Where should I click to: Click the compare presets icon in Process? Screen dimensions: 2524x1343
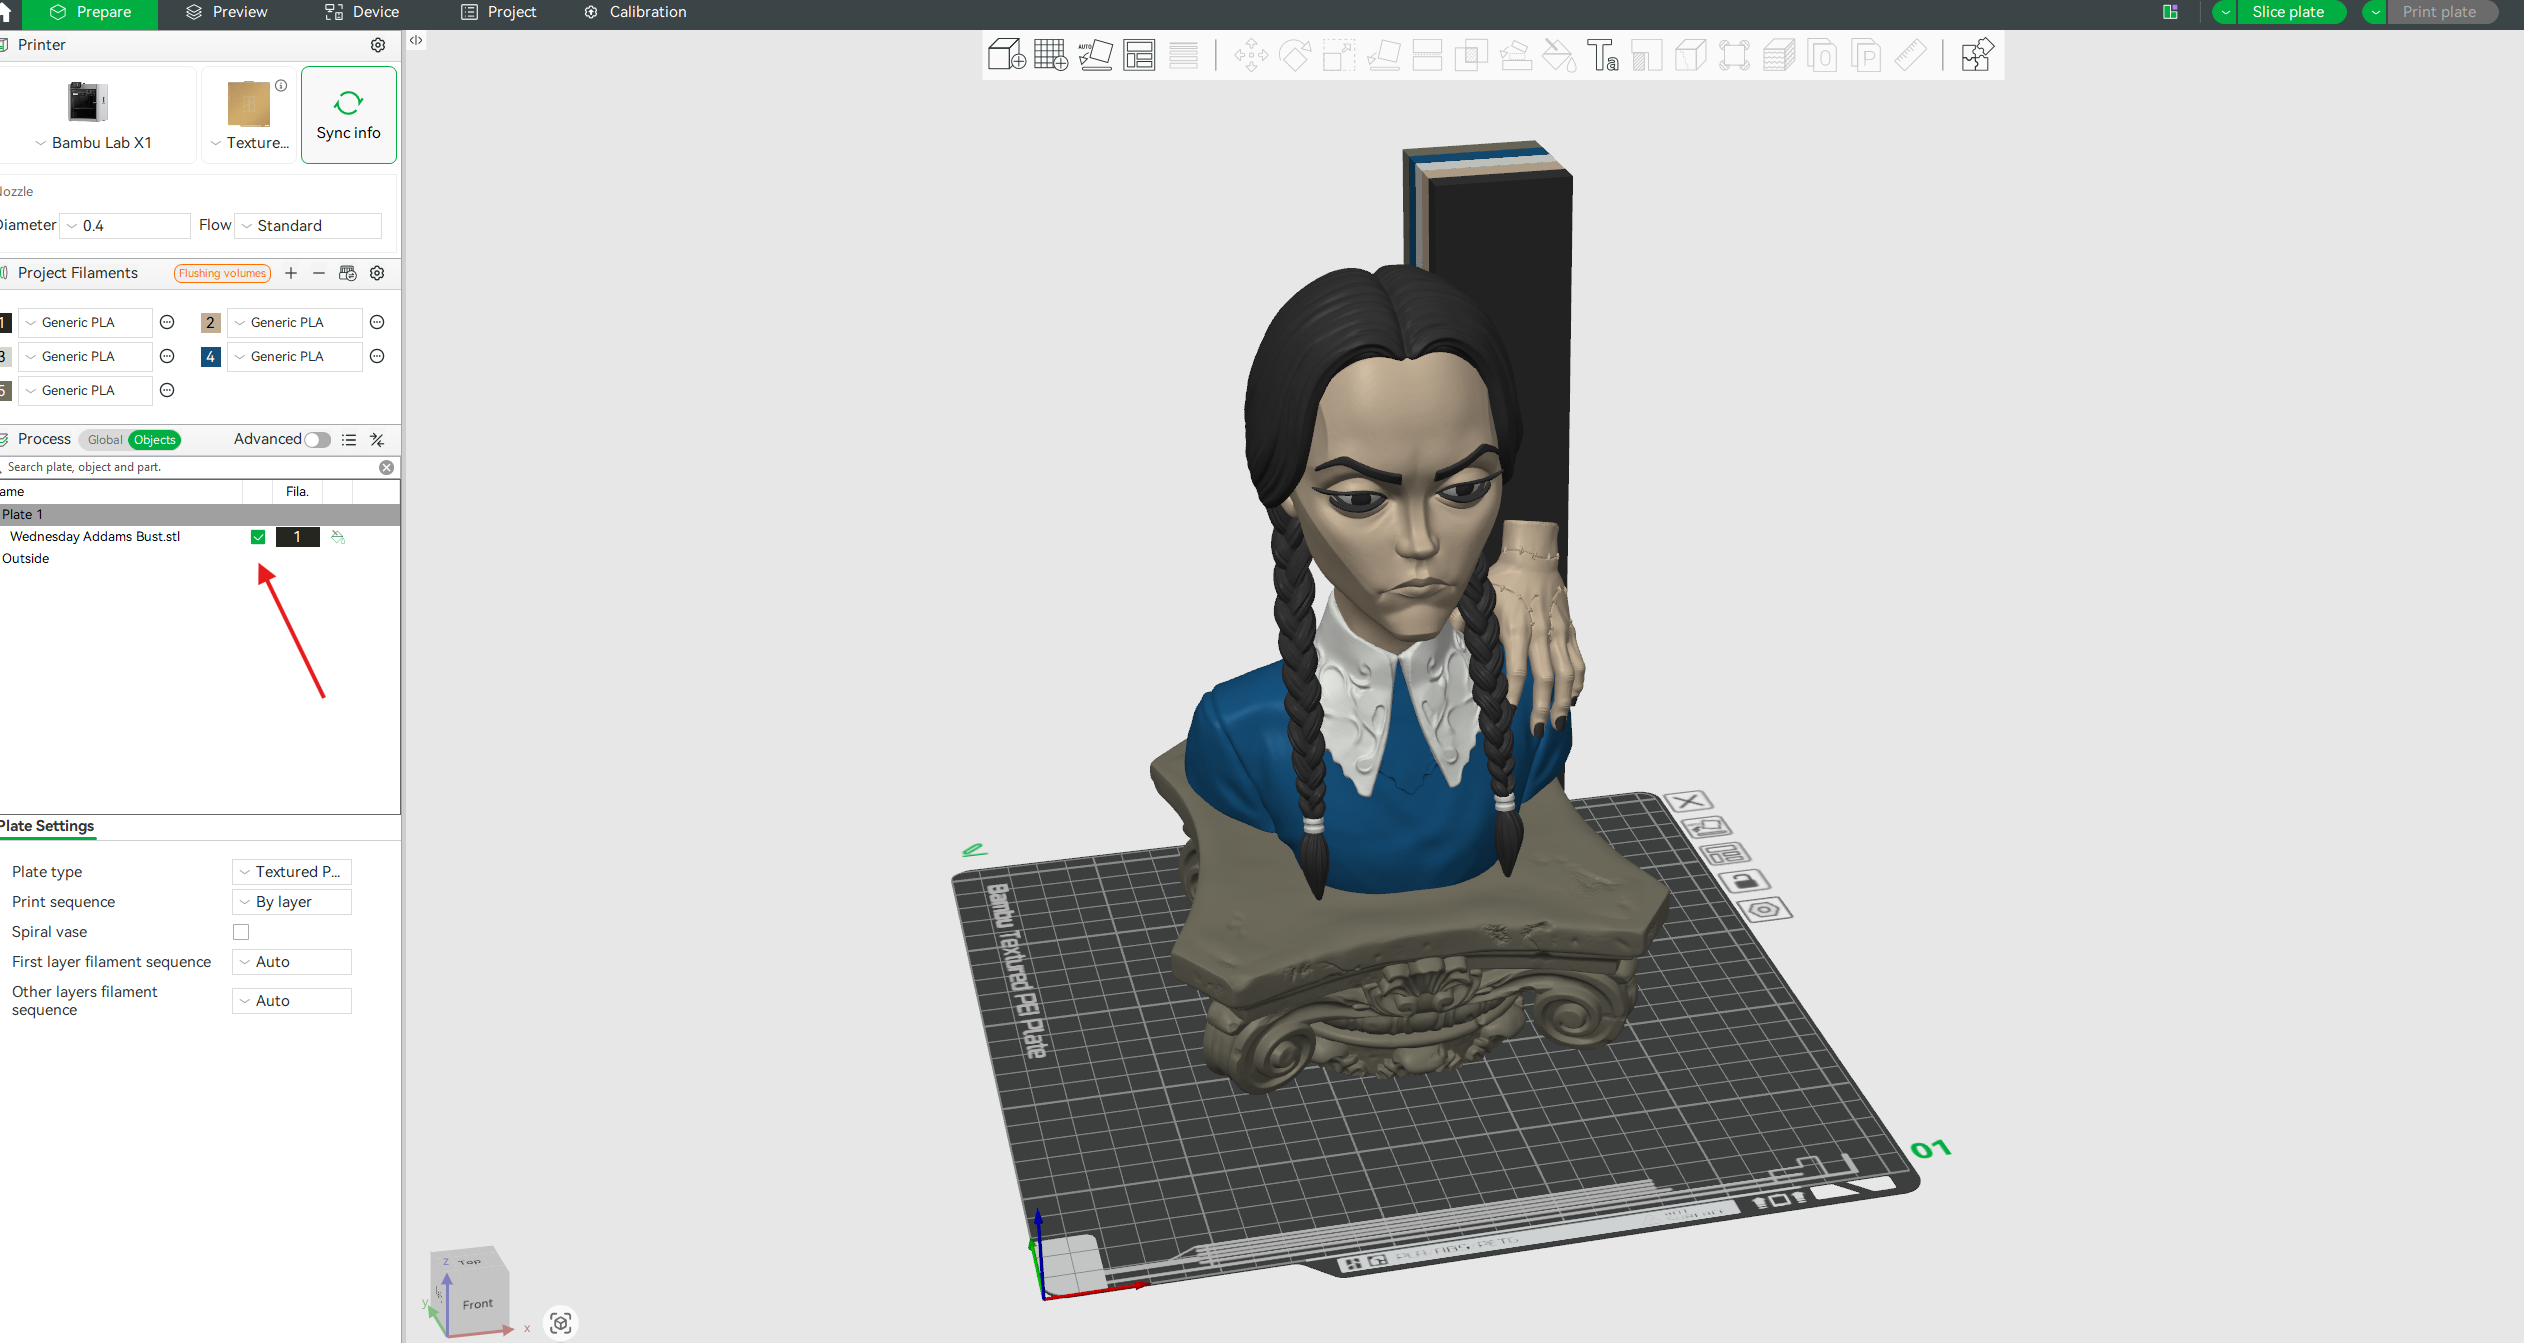(x=377, y=440)
